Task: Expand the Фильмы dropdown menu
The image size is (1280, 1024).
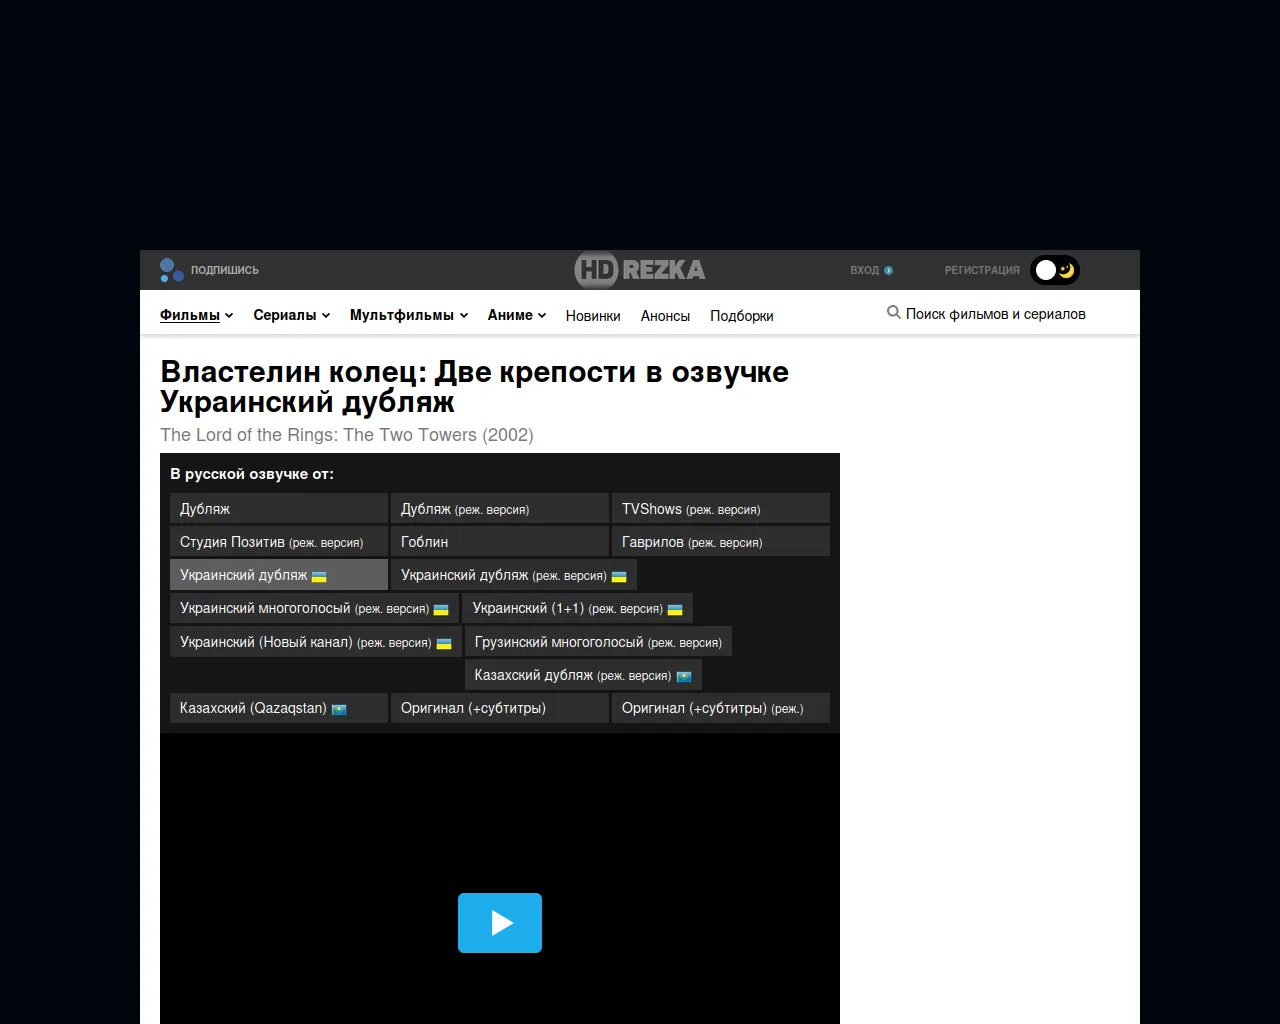Action: [196, 315]
